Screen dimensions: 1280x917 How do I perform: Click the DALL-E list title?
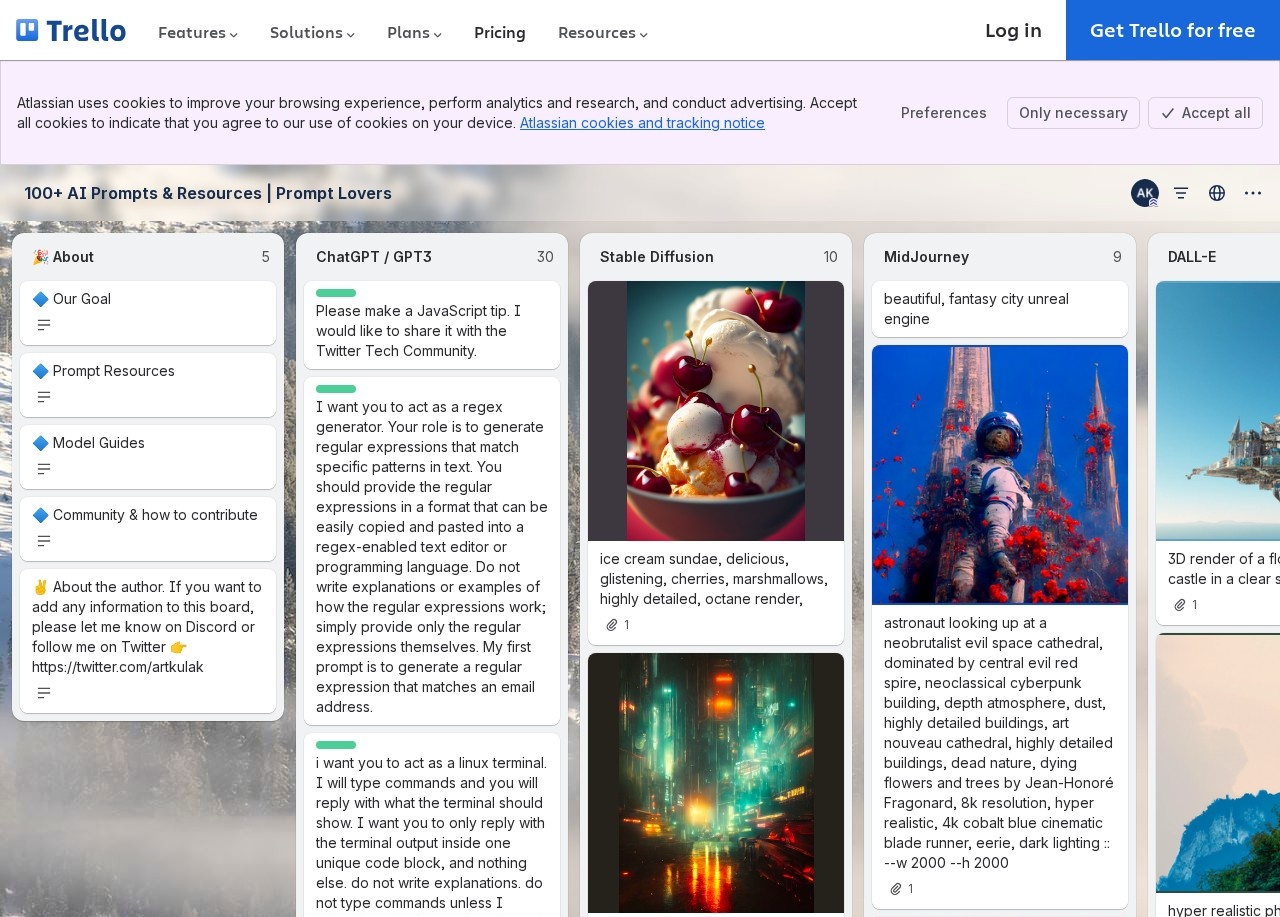click(x=1192, y=257)
